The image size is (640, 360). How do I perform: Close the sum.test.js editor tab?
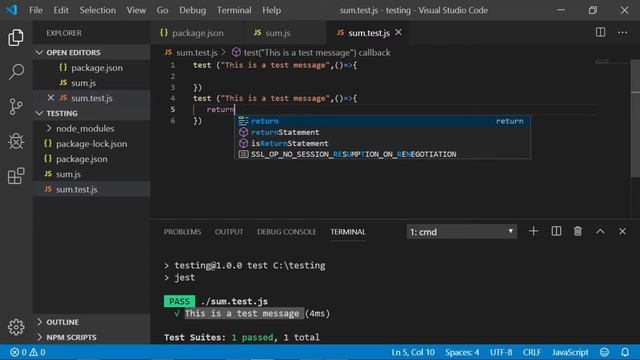(398, 32)
